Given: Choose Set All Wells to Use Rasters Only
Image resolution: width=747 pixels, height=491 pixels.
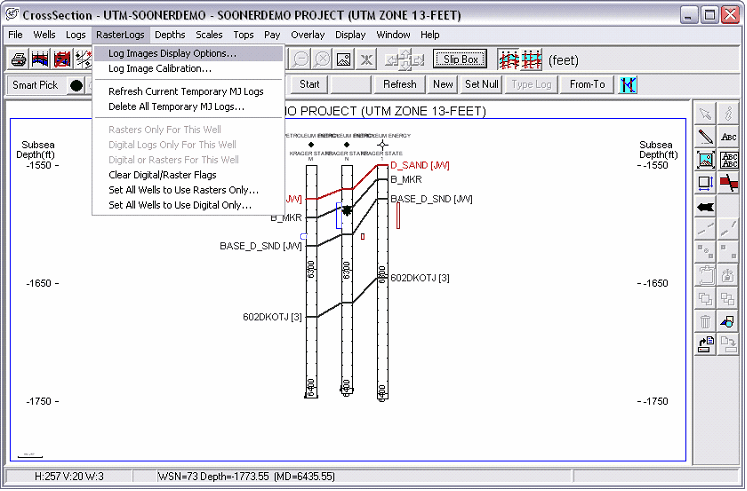Looking at the screenshot, I should [x=183, y=190].
